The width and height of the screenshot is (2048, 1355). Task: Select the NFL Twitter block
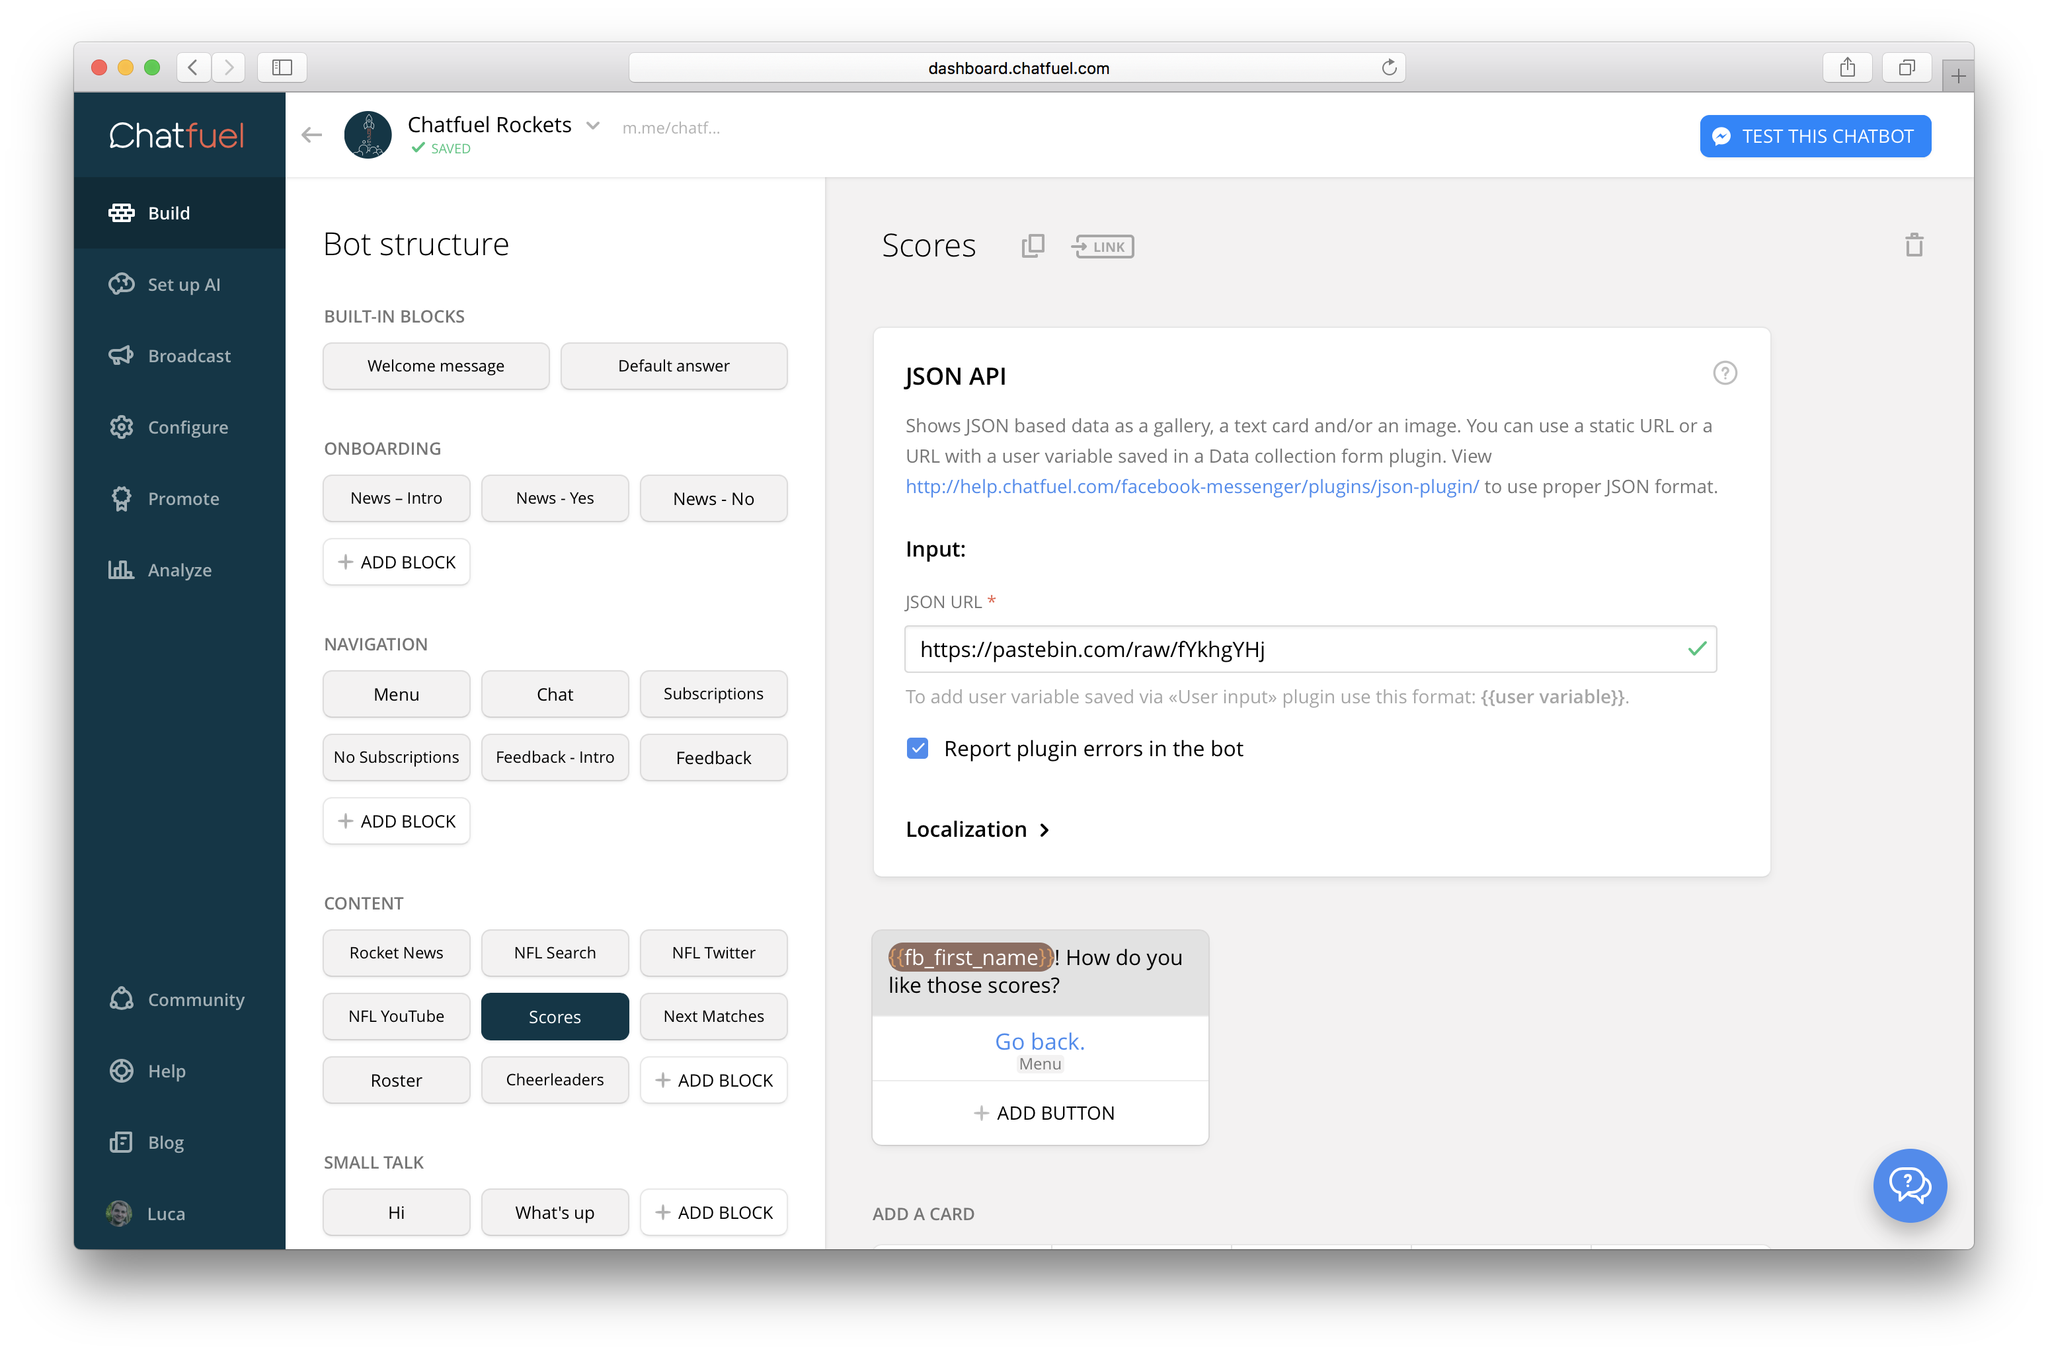pos(714,953)
